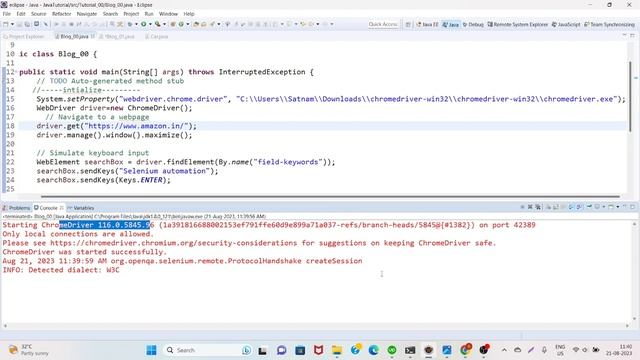Click the Save All toolbar icon

click(x=27, y=24)
